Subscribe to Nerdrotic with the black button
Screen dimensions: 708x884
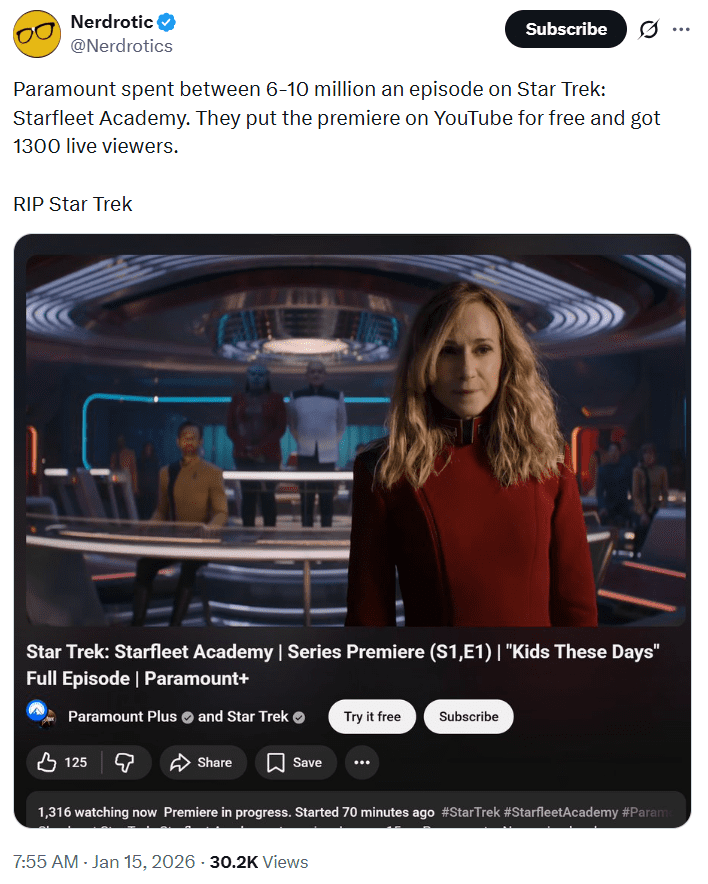pos(565,29)
